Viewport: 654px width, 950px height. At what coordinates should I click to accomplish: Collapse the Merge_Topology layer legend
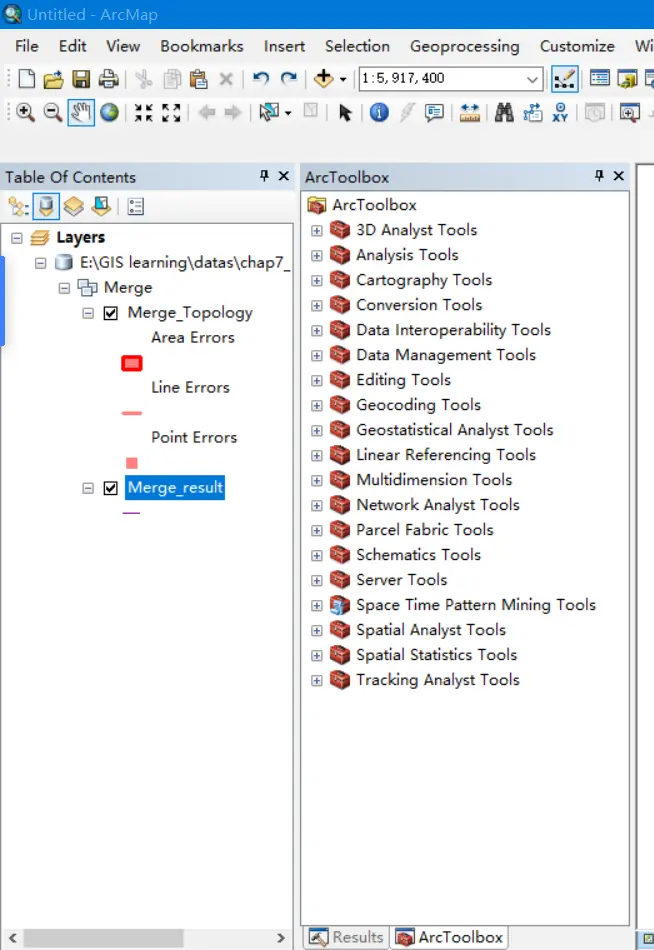88,313
